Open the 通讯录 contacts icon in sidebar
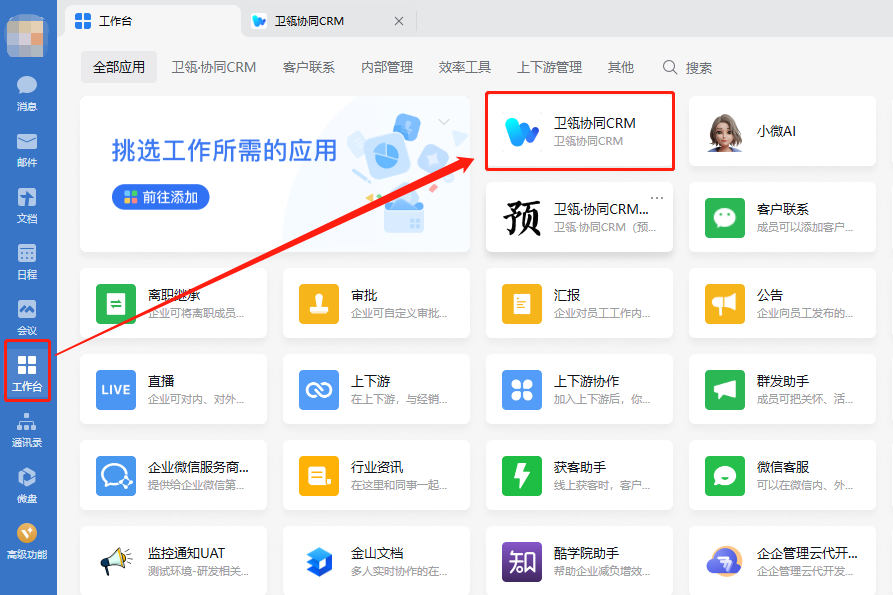 [27, 429]
